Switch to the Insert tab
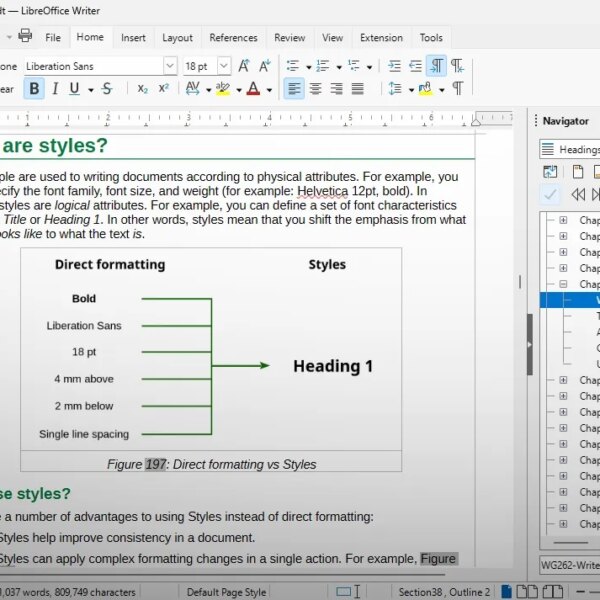This screenshot has width=600, height=600. [133, 38]
